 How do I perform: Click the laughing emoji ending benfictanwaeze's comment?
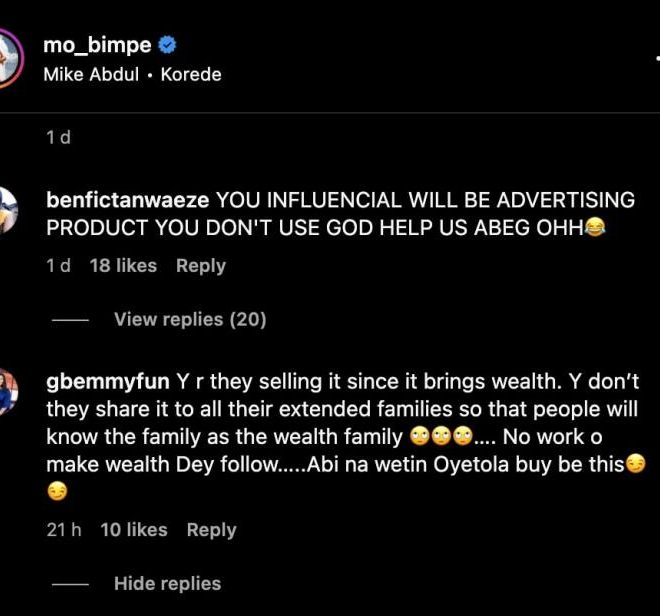pos(596,228)
